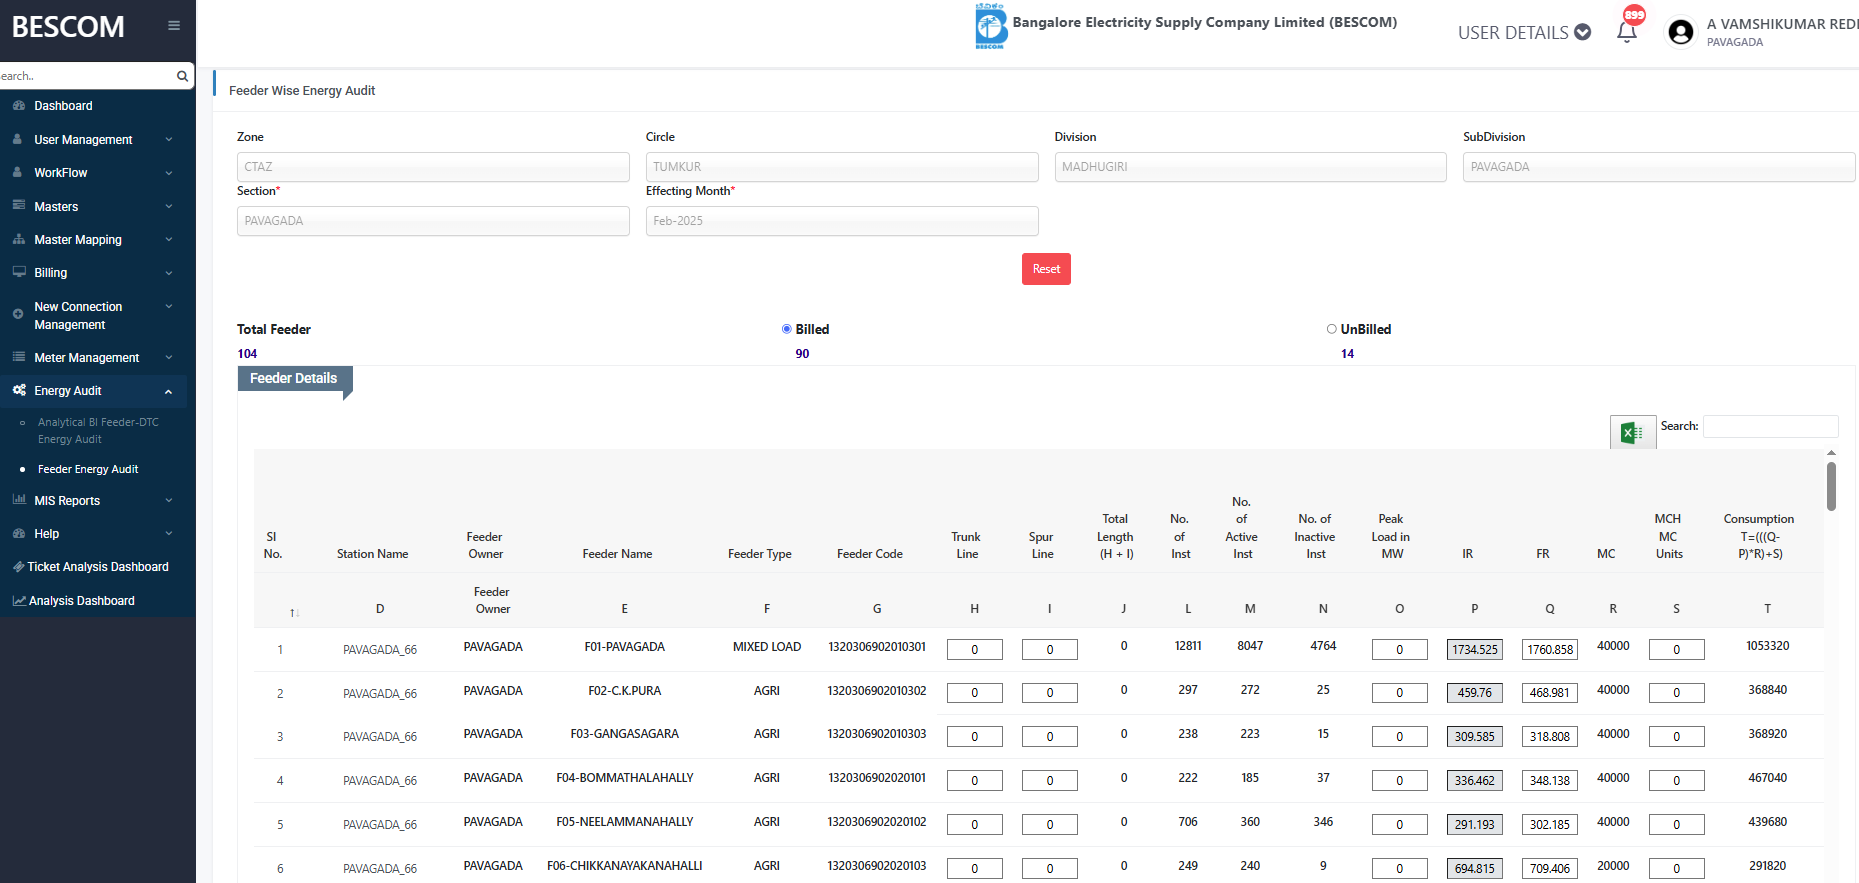Screen dimensions: 1859x883
Task: Click the Masters sidebar icon
Action: pos(19,205)
